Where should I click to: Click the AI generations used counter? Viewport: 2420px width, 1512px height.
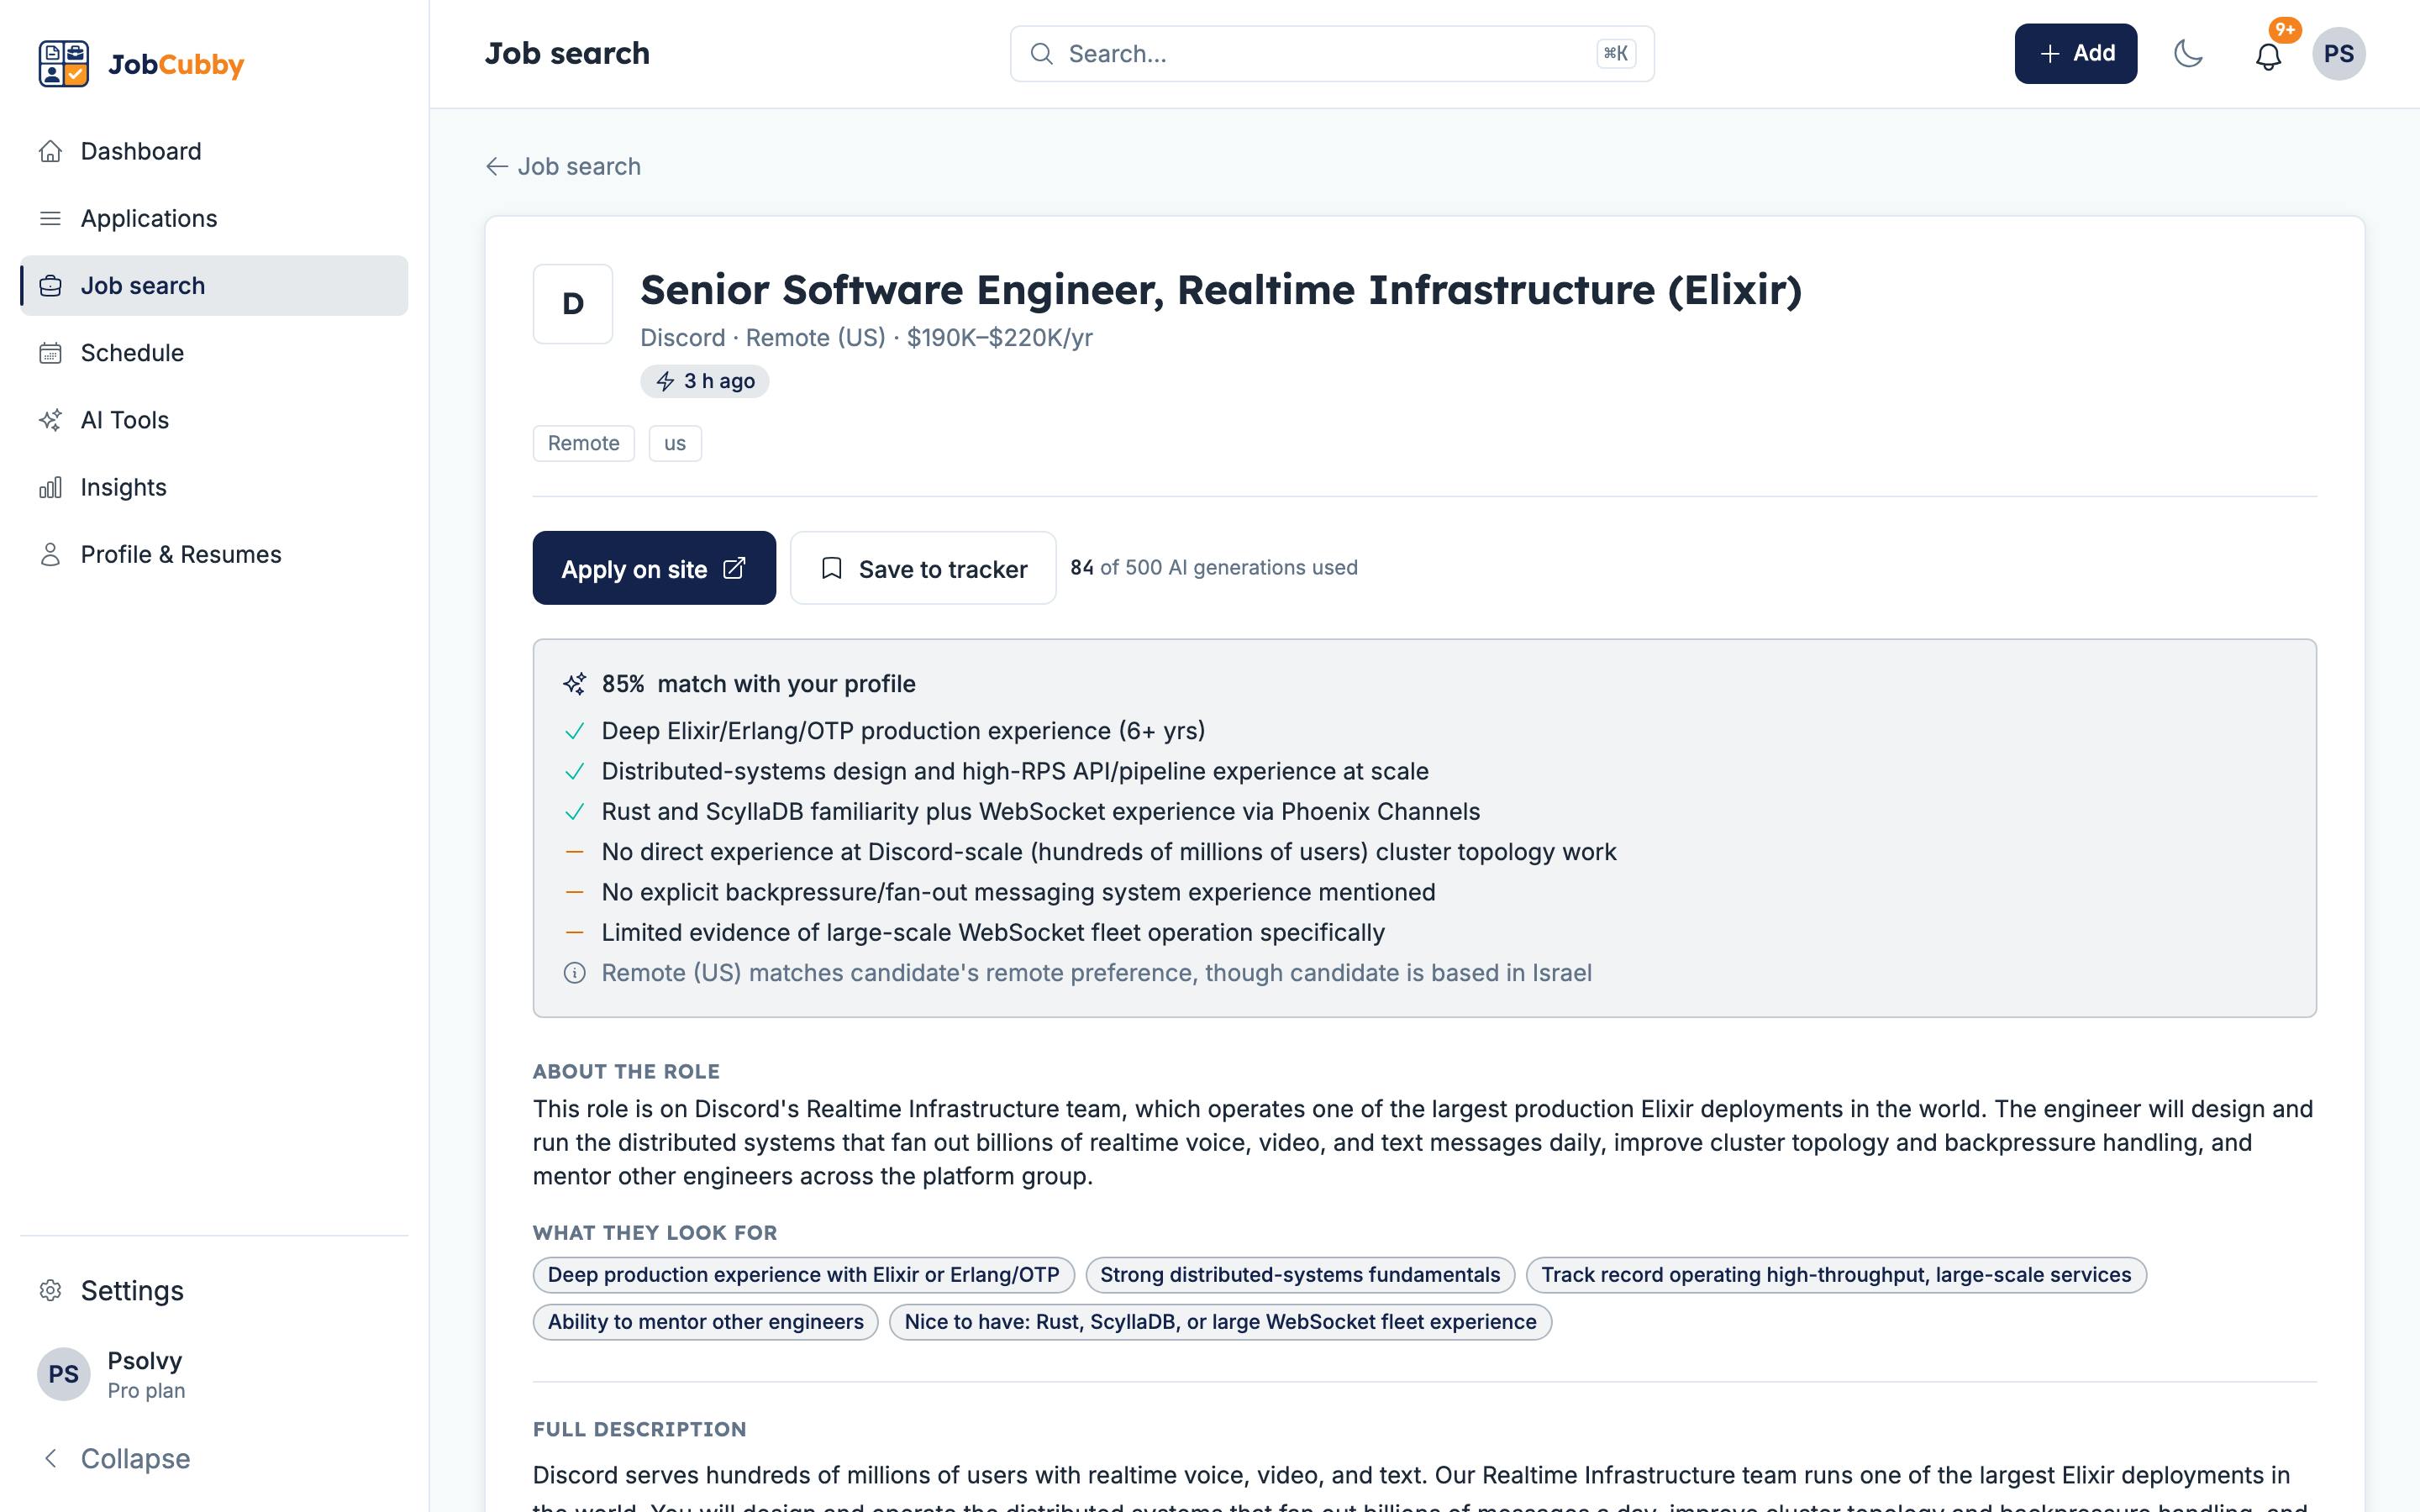tap(1214, 568)
